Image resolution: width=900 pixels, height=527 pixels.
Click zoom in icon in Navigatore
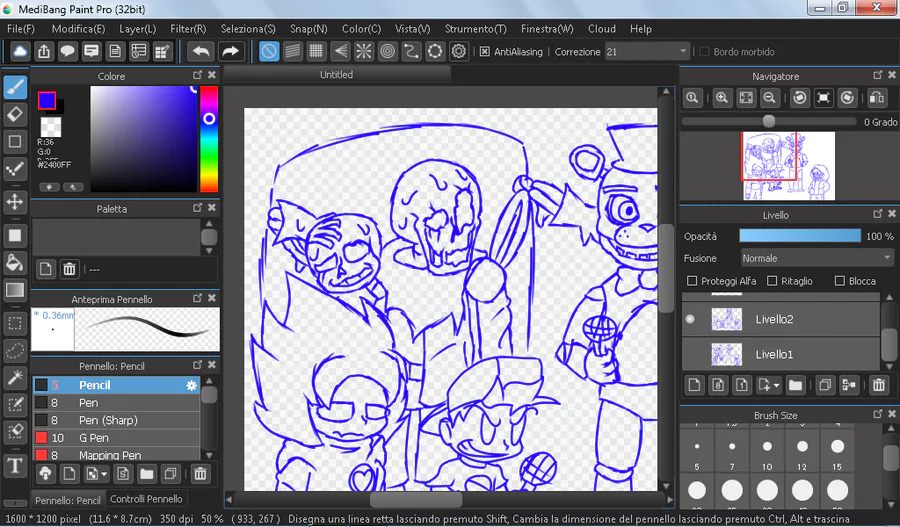coord(722,98)
